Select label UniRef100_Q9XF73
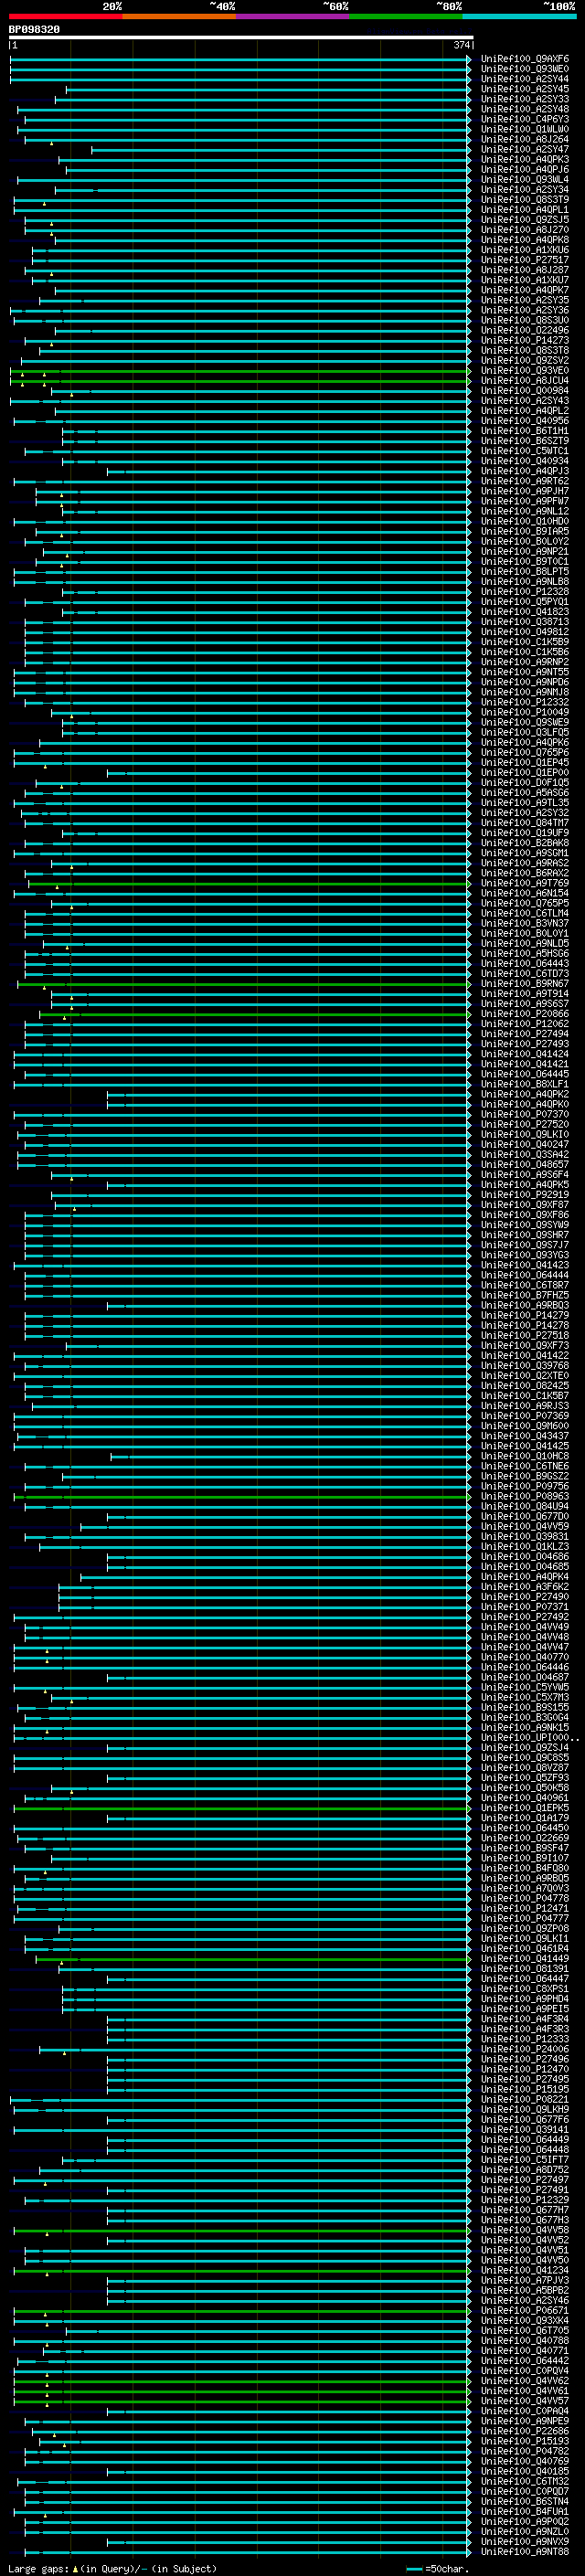 tap(525, 1345)
